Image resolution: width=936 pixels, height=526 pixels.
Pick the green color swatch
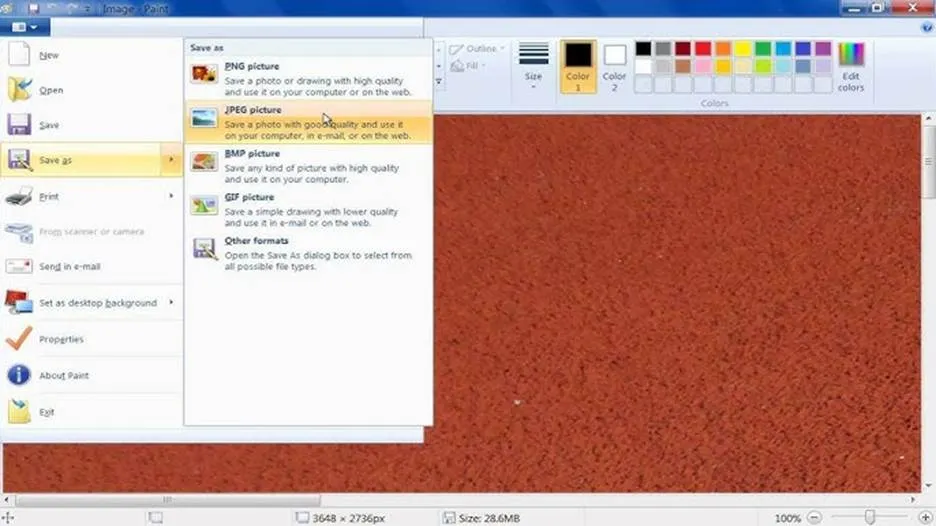[x=763, y=48]
